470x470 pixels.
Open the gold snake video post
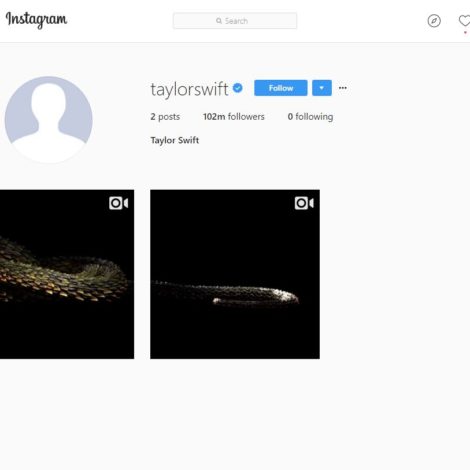click(x=67, y=274)
